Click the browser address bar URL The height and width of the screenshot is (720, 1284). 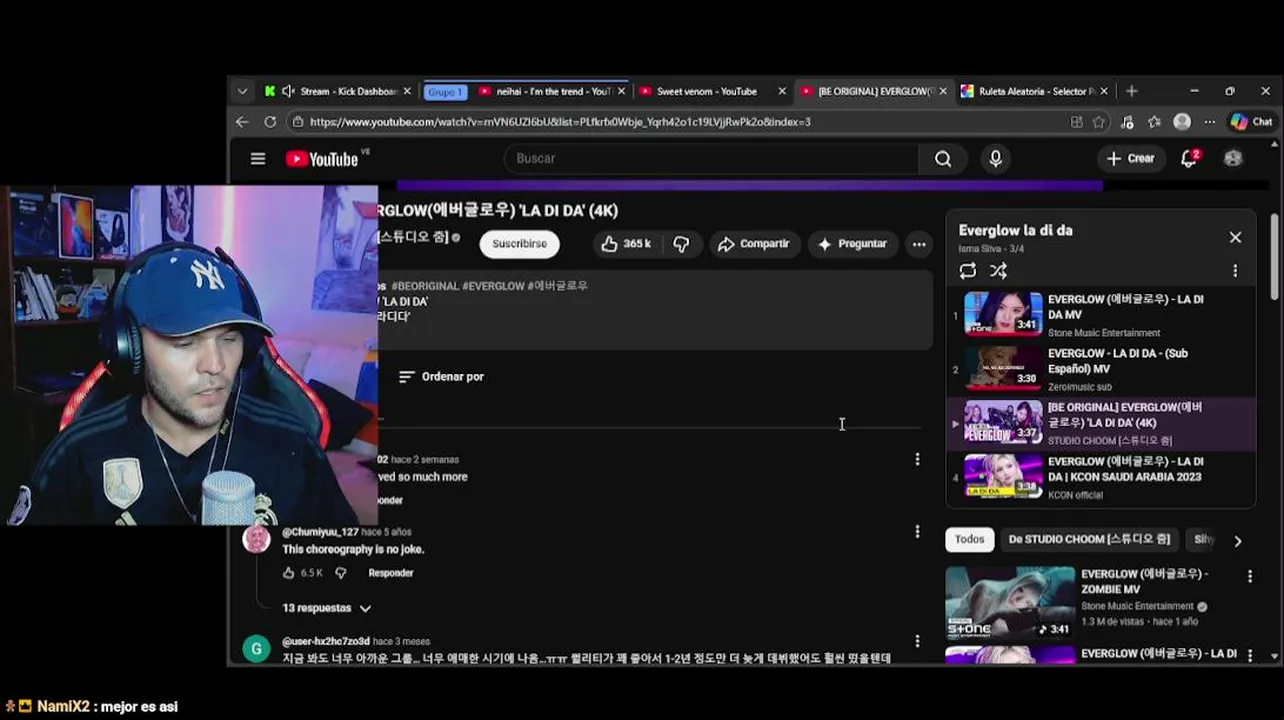click(560, 122)
